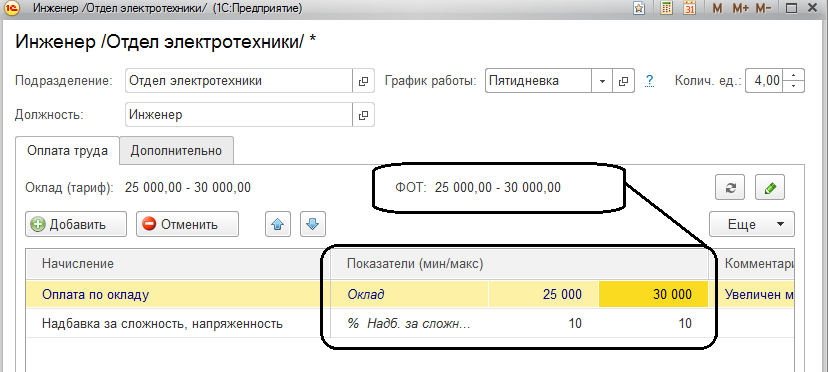Move row up with the up arrow icon

(x=277, y=224)
